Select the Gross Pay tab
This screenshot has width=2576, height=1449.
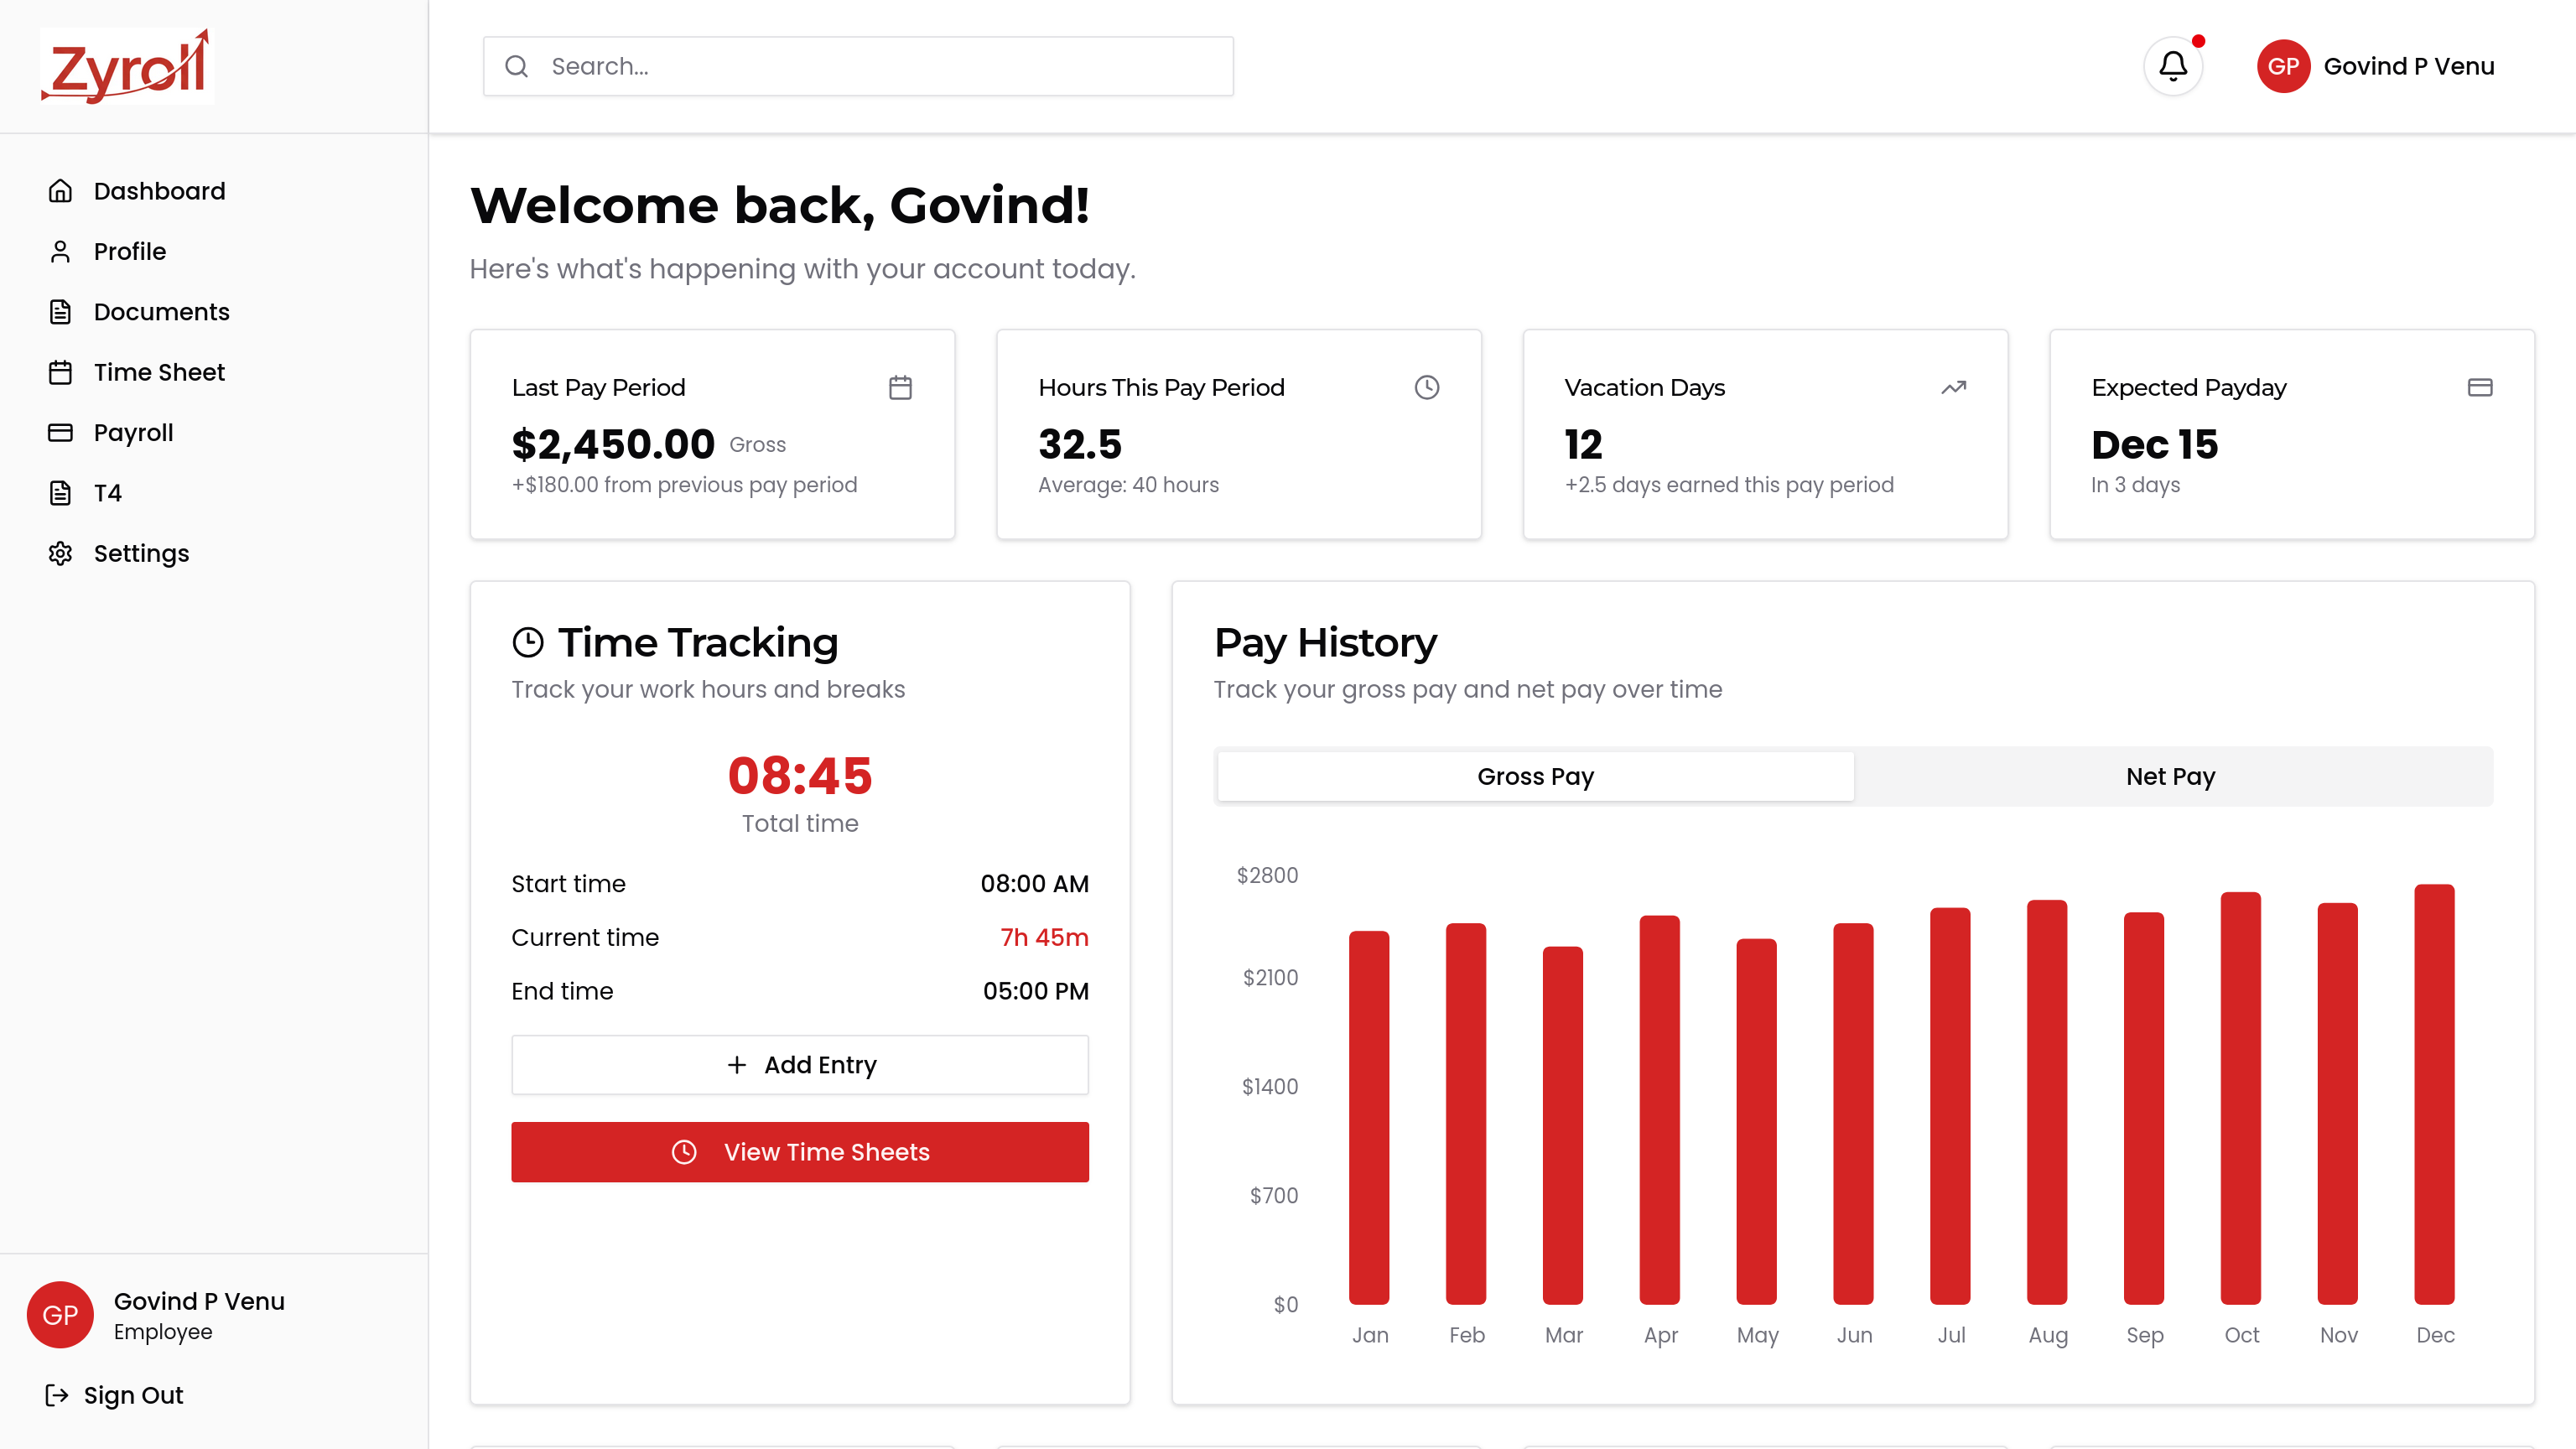(1535, 776)
